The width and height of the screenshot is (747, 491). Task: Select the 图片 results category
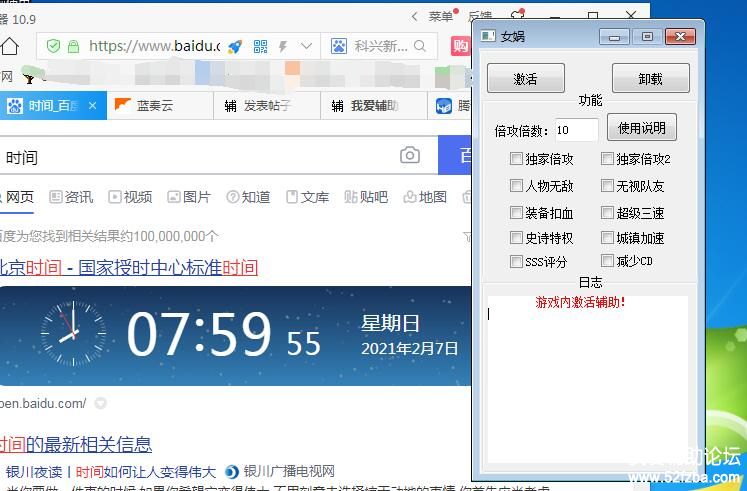click(189, 197)
